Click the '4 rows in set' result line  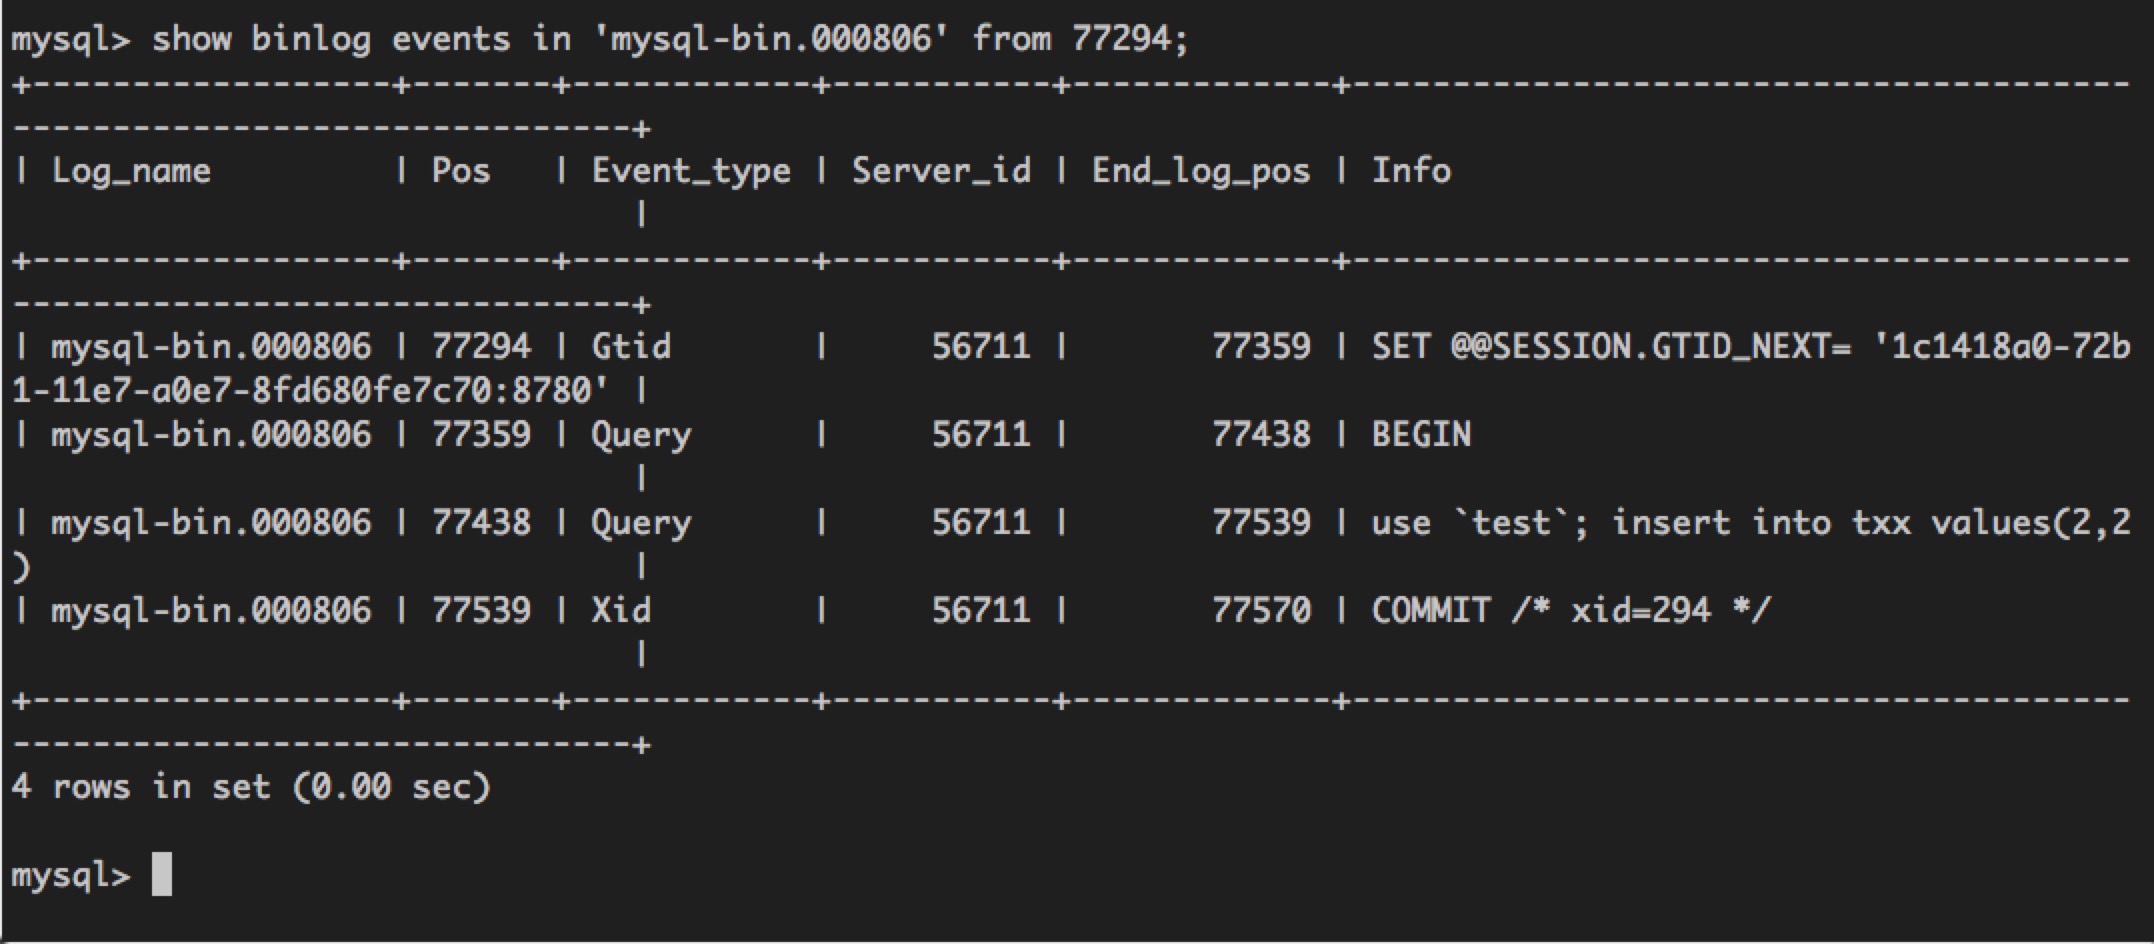pyautogui.click(x=250, y=787)
